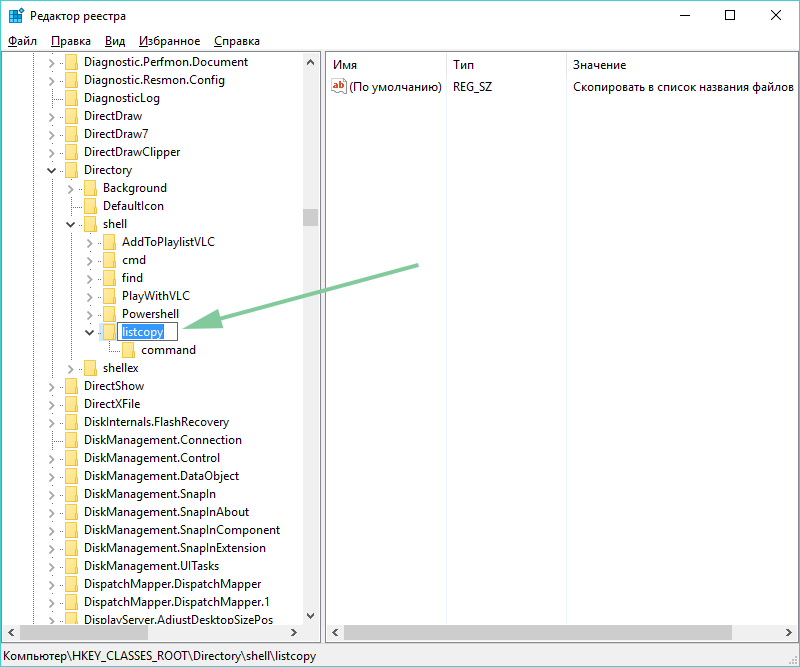
Task: Click the Скопировать в список value text
Action: click(x=683, y=87)
